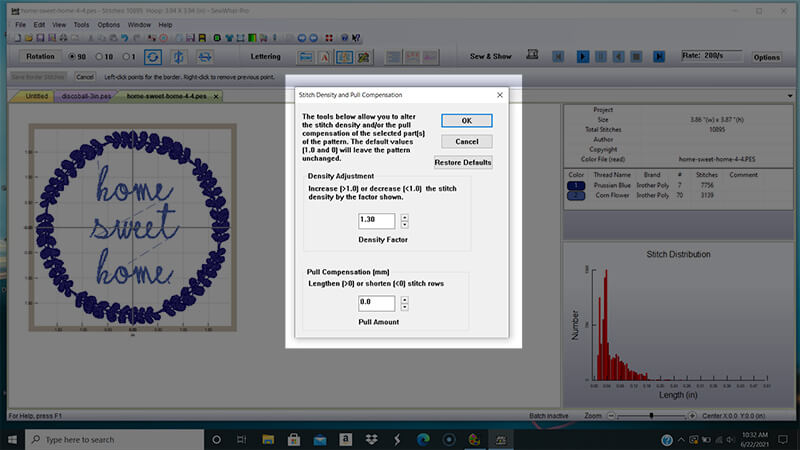Screen dimensions: 800x450
Task: Click the Density Factor input field
Action: pos(376,220)
